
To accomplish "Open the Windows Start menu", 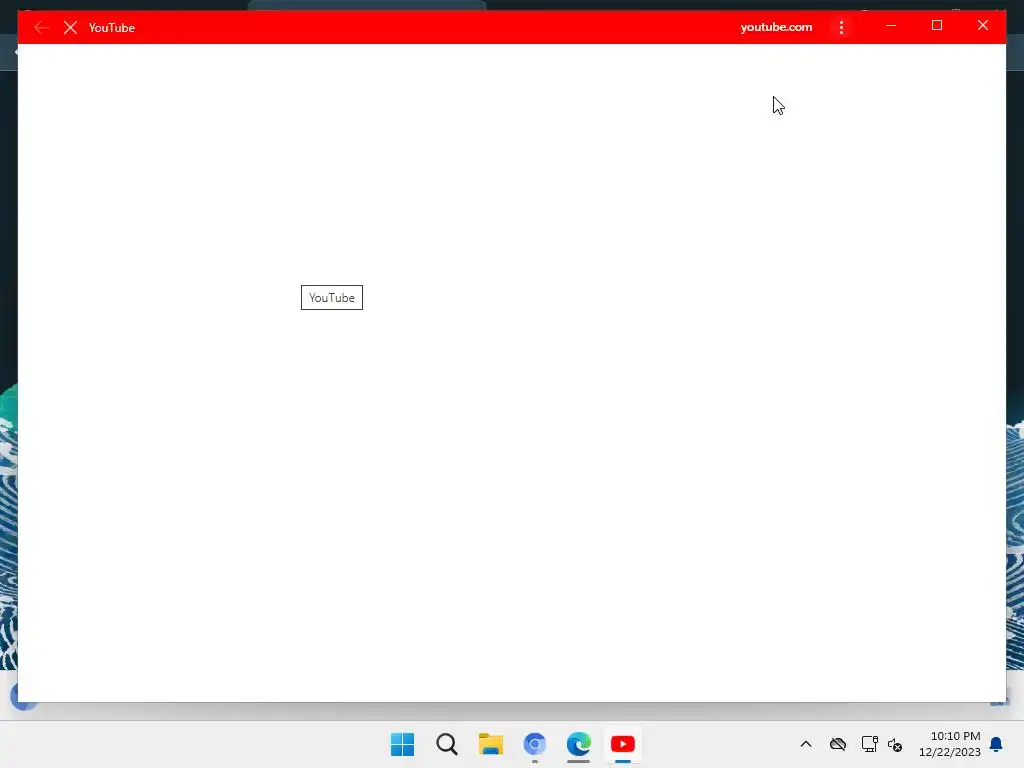I will coord(402,744).
